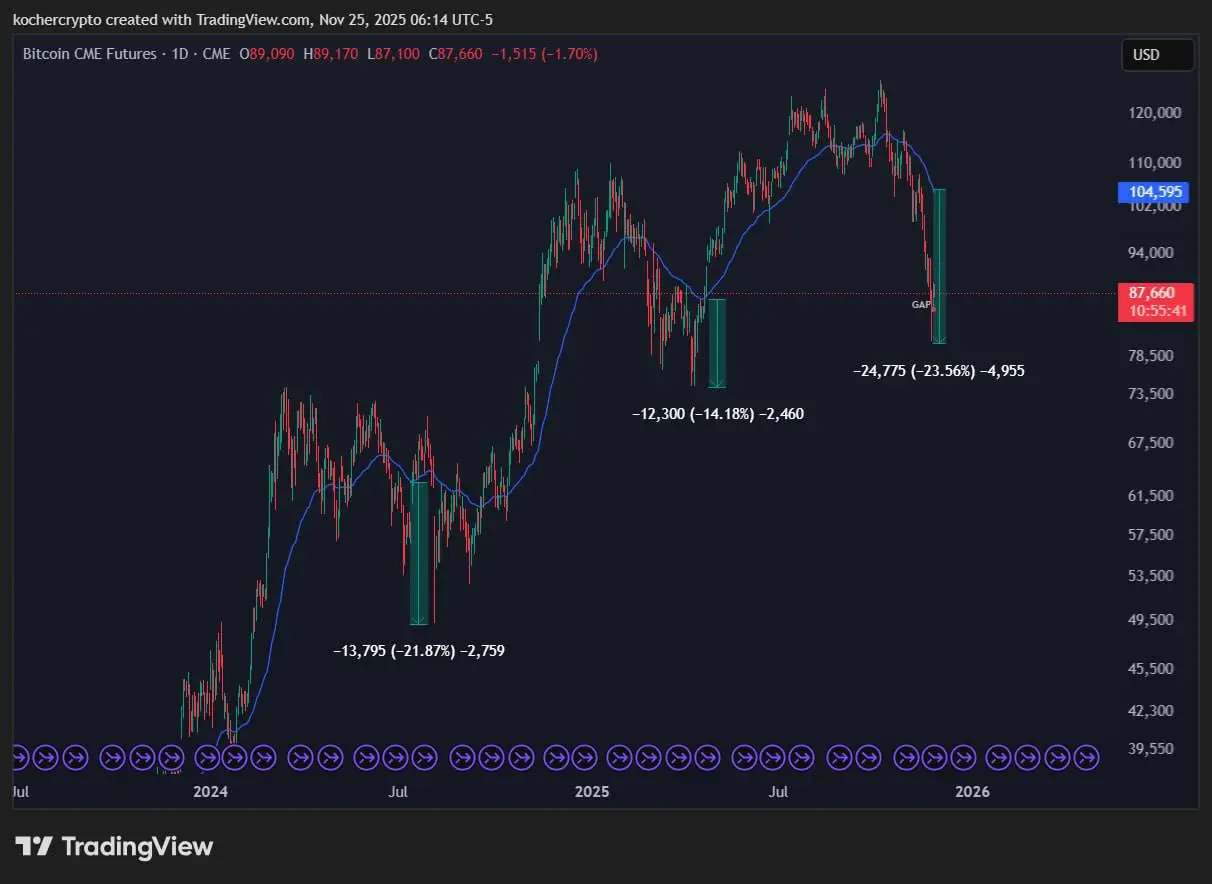
Task: Click the 110,000 price axis label
Action: click(1153, 162)
